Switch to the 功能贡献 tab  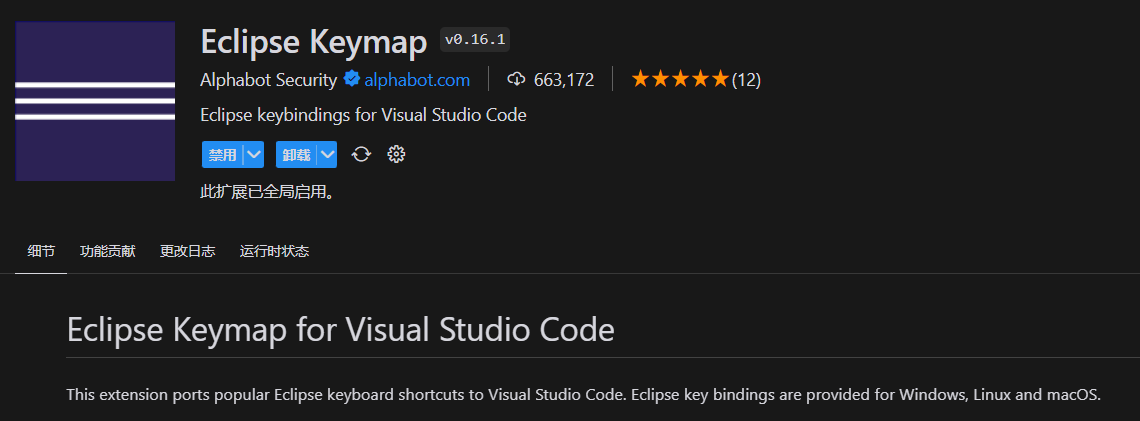click(x=108, y=252)
